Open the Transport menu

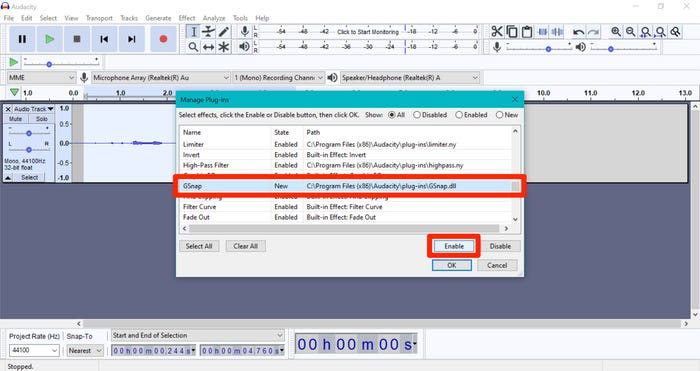99,18
